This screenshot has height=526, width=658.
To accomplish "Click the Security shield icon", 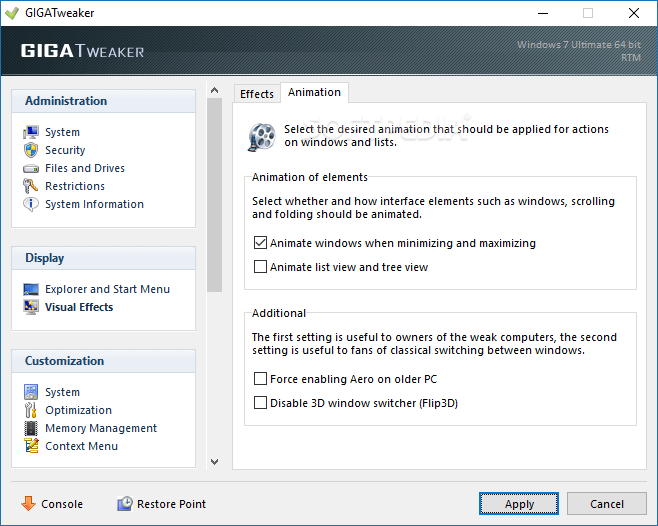I will coord(31,150).
